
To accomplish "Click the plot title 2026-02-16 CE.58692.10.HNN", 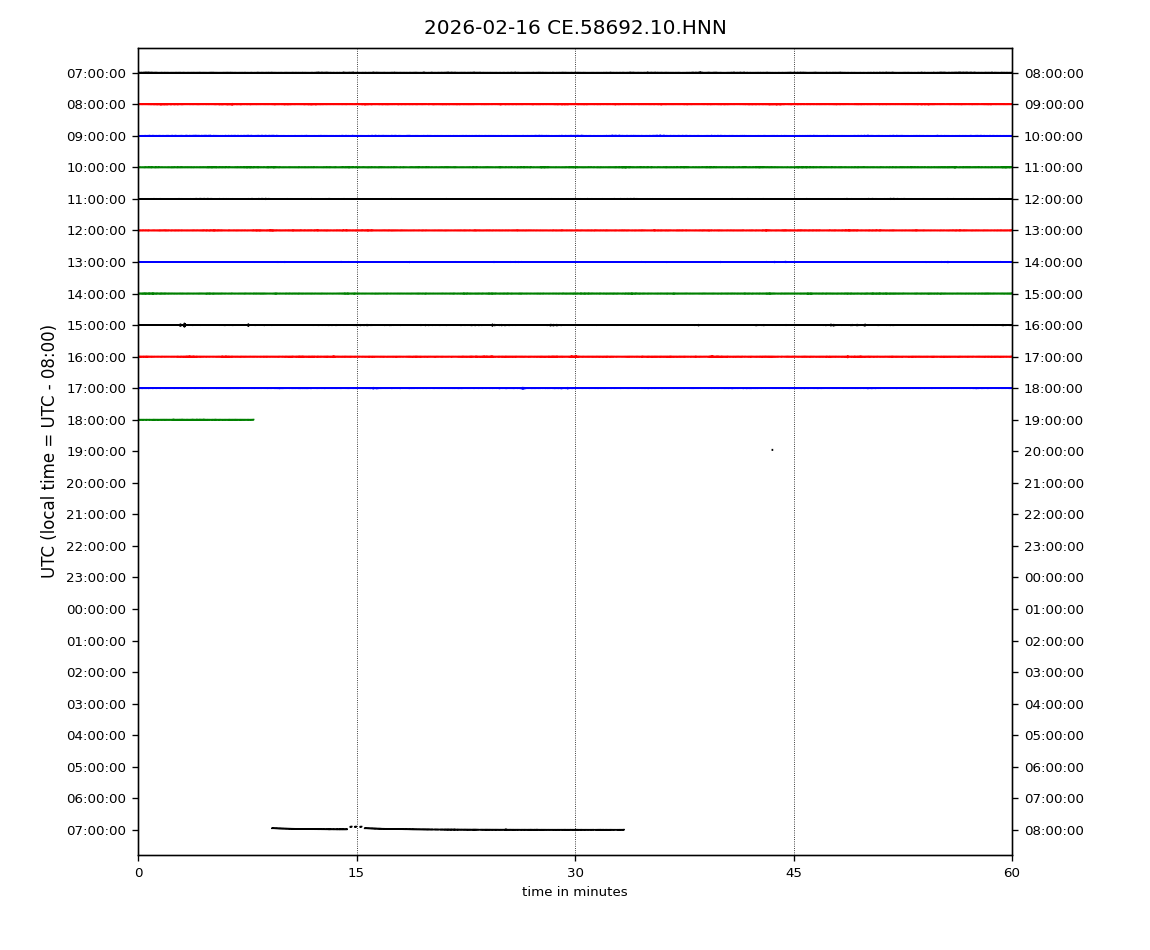I will click(575, 28).
